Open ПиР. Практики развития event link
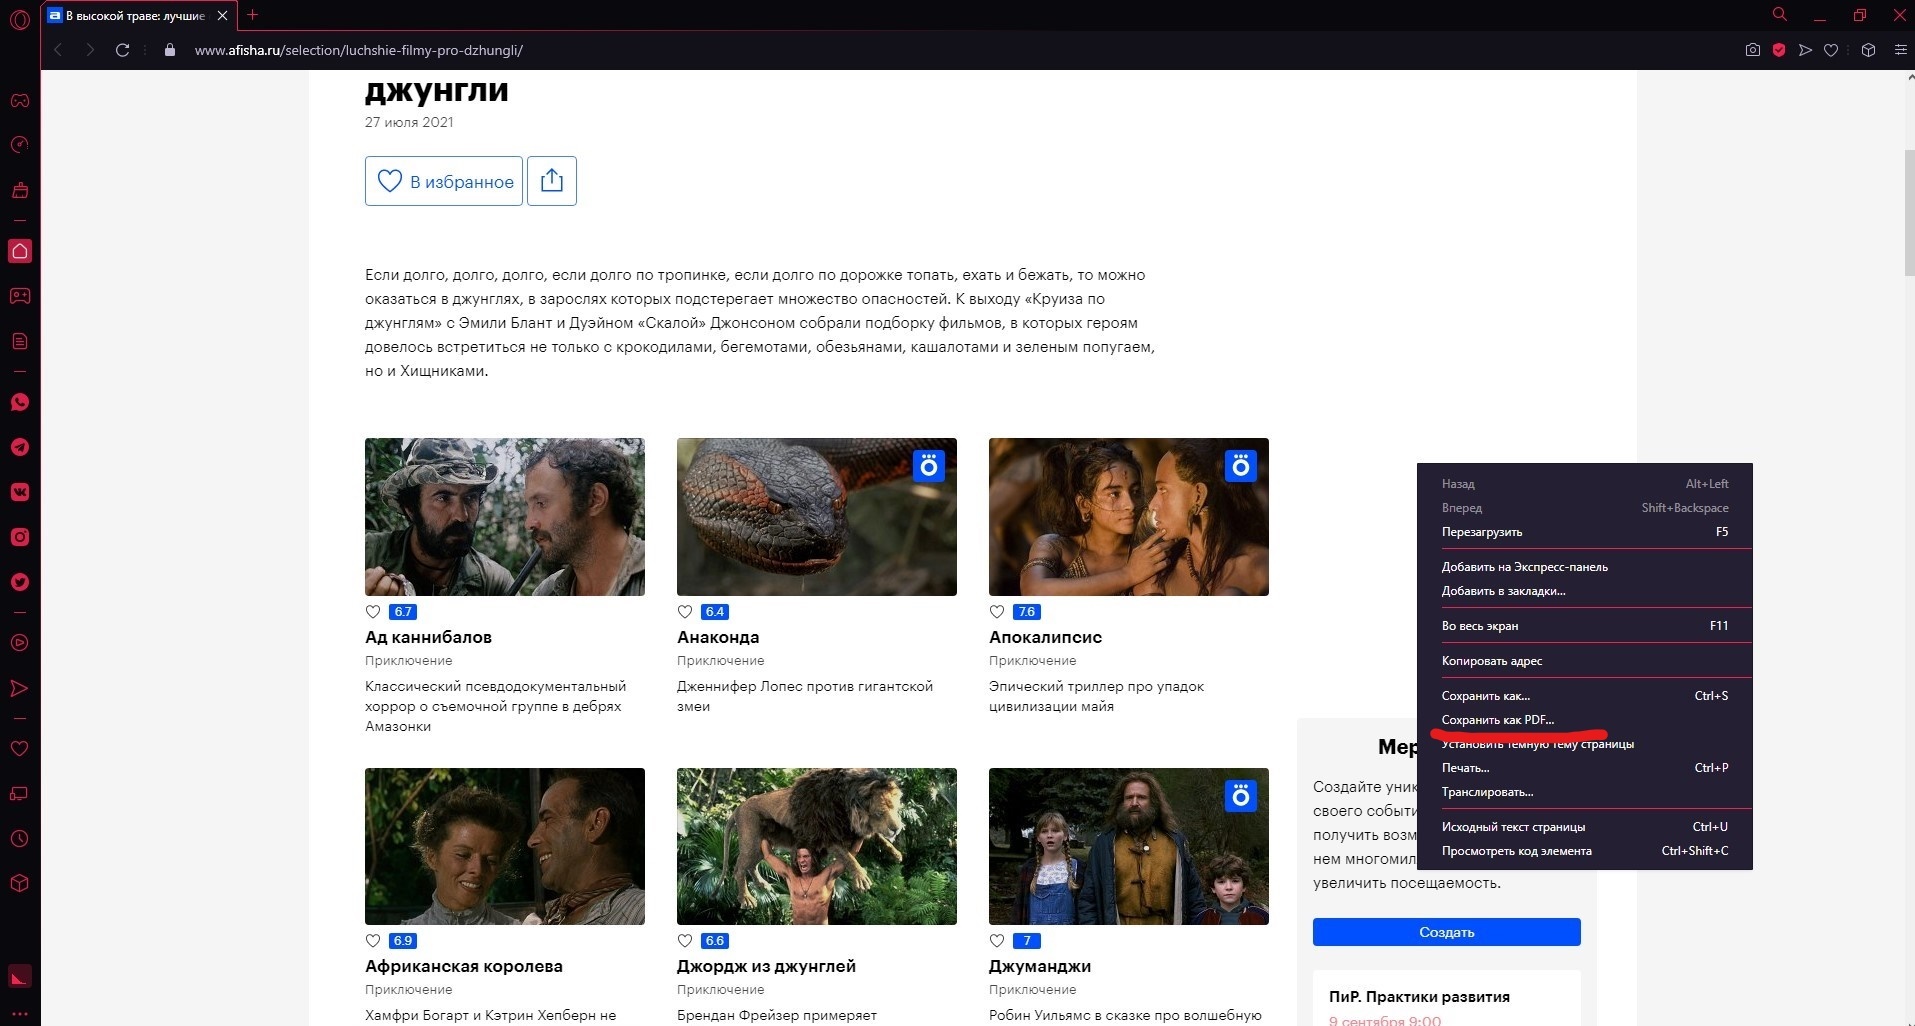Screen dimensions: 1915x1026 [1419, 997]
